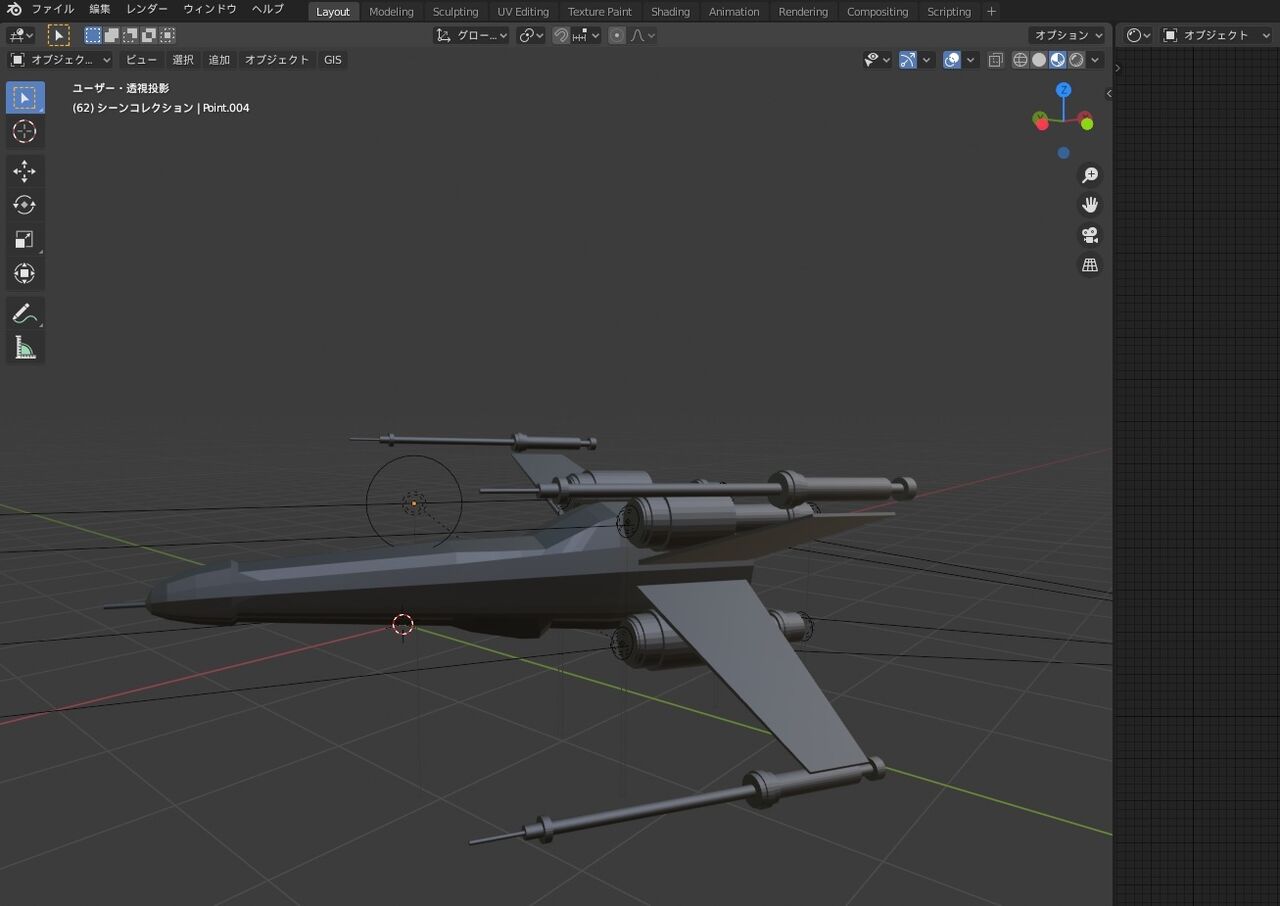The image size is (1280, 906).
Task: Open the right panel's editor type selector
Action: [x=1138, y=35]
